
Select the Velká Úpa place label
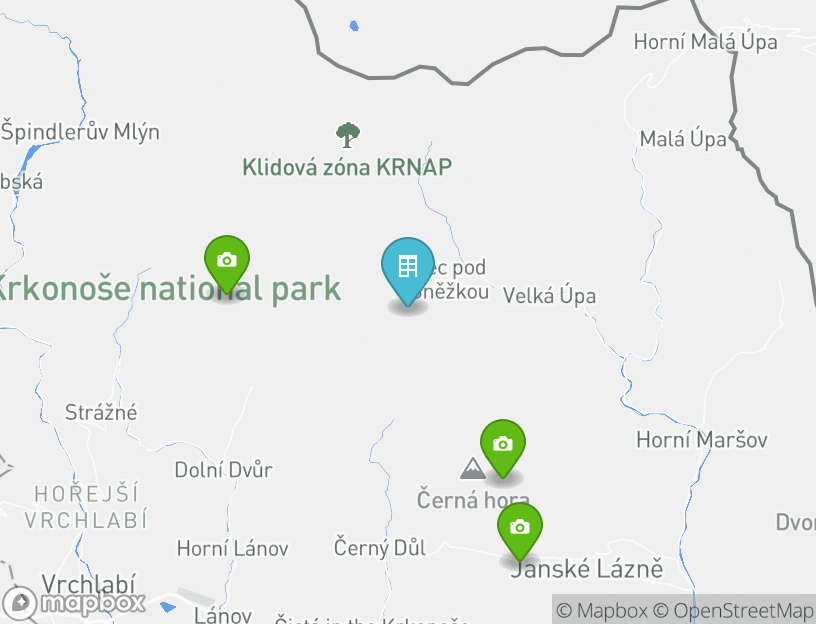tap(549, 296)
